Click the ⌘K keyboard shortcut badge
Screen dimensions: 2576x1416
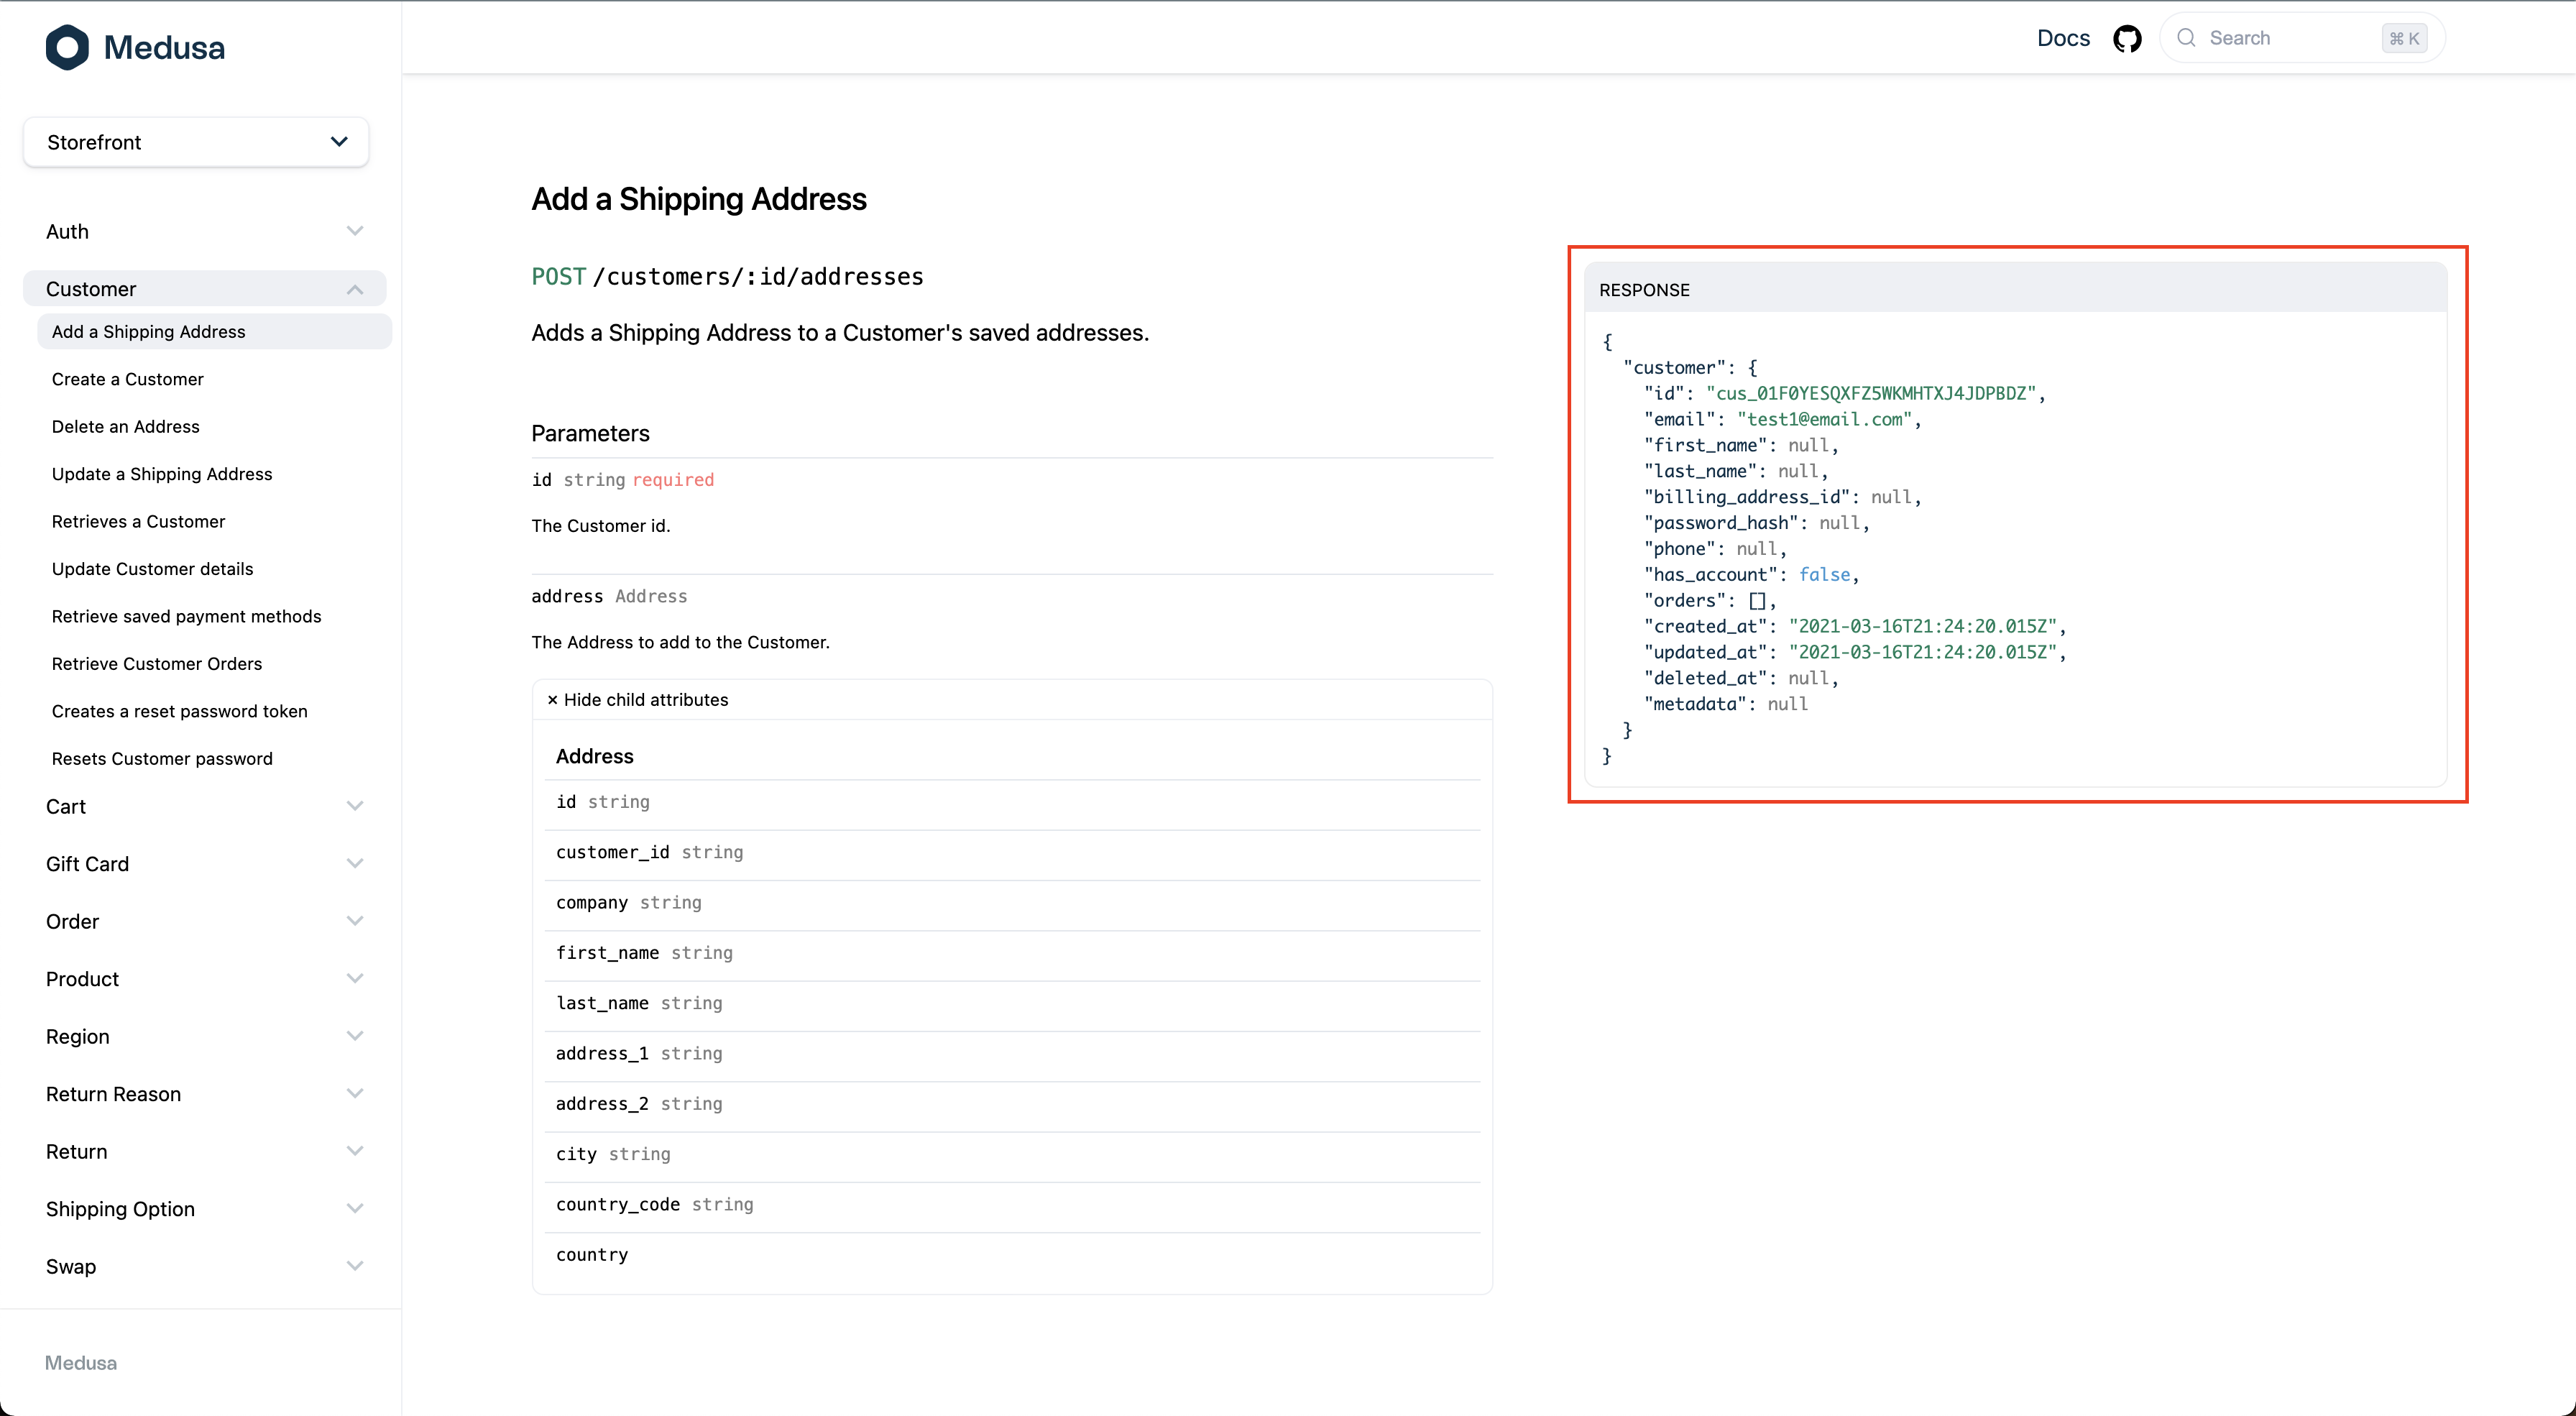coord(2404,38)
